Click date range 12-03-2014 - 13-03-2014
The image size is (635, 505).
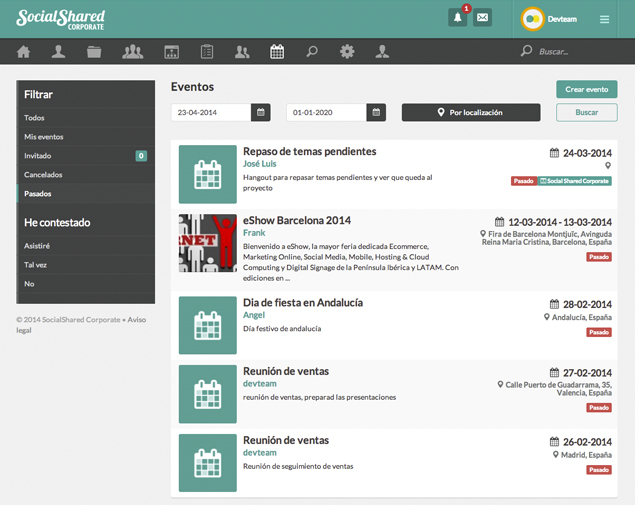560,222
